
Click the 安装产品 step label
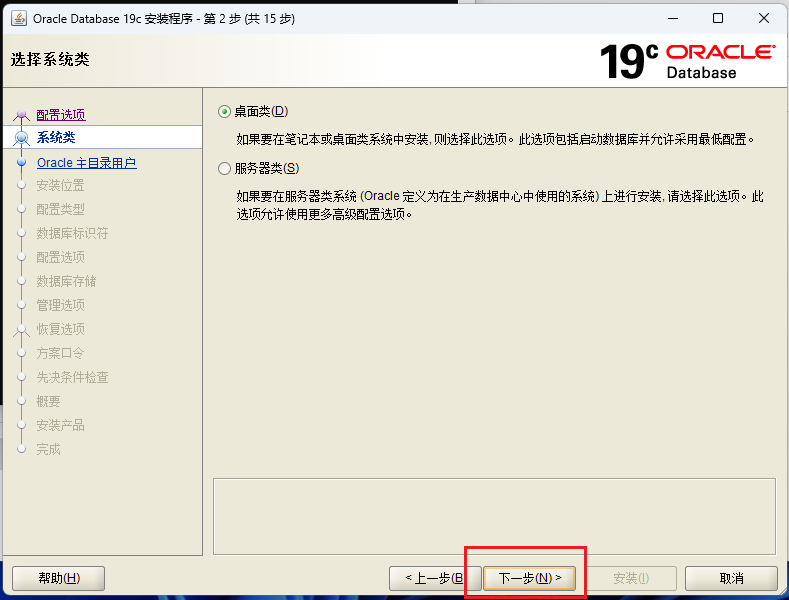coord(60,425)
